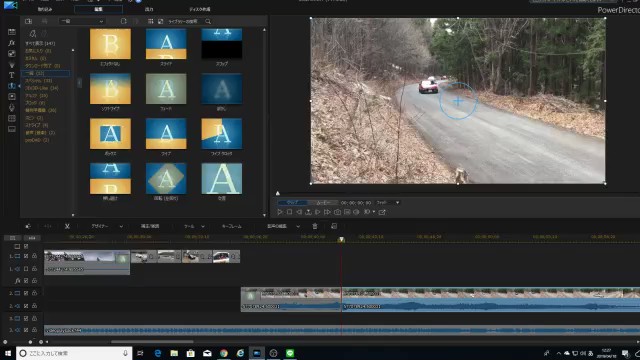Screen dimensions: 640x360
Task: Click the timeline horizontal scrollbar
Action: [152, 342]
